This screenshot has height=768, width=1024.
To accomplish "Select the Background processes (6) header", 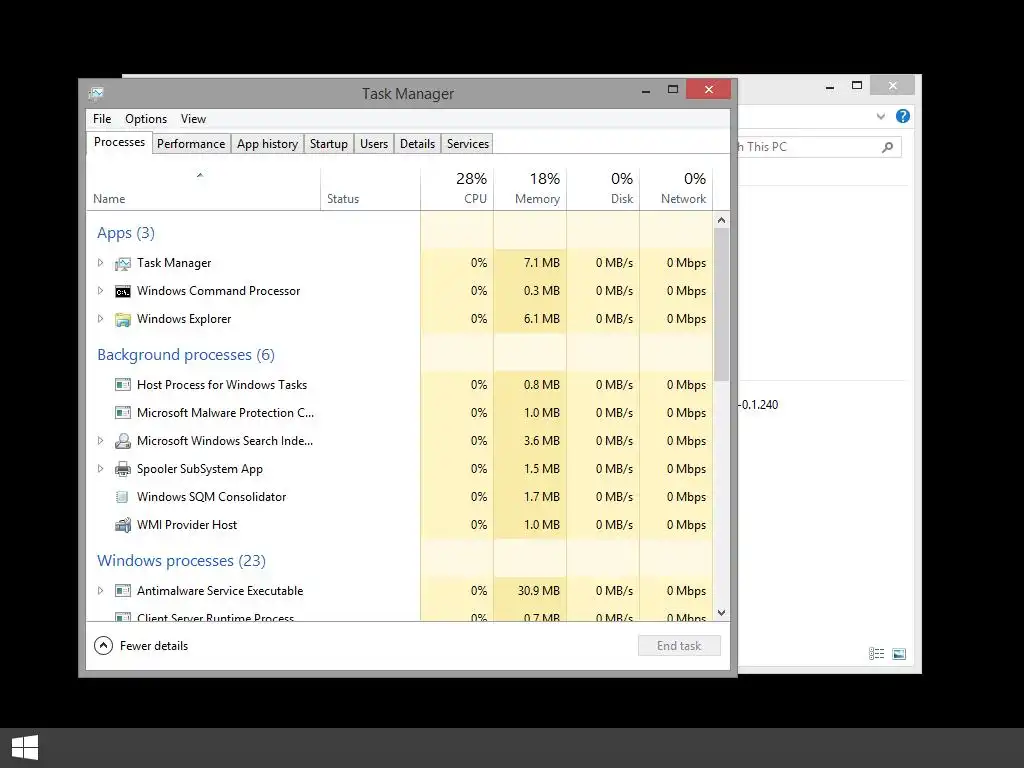I will point(186,355).
